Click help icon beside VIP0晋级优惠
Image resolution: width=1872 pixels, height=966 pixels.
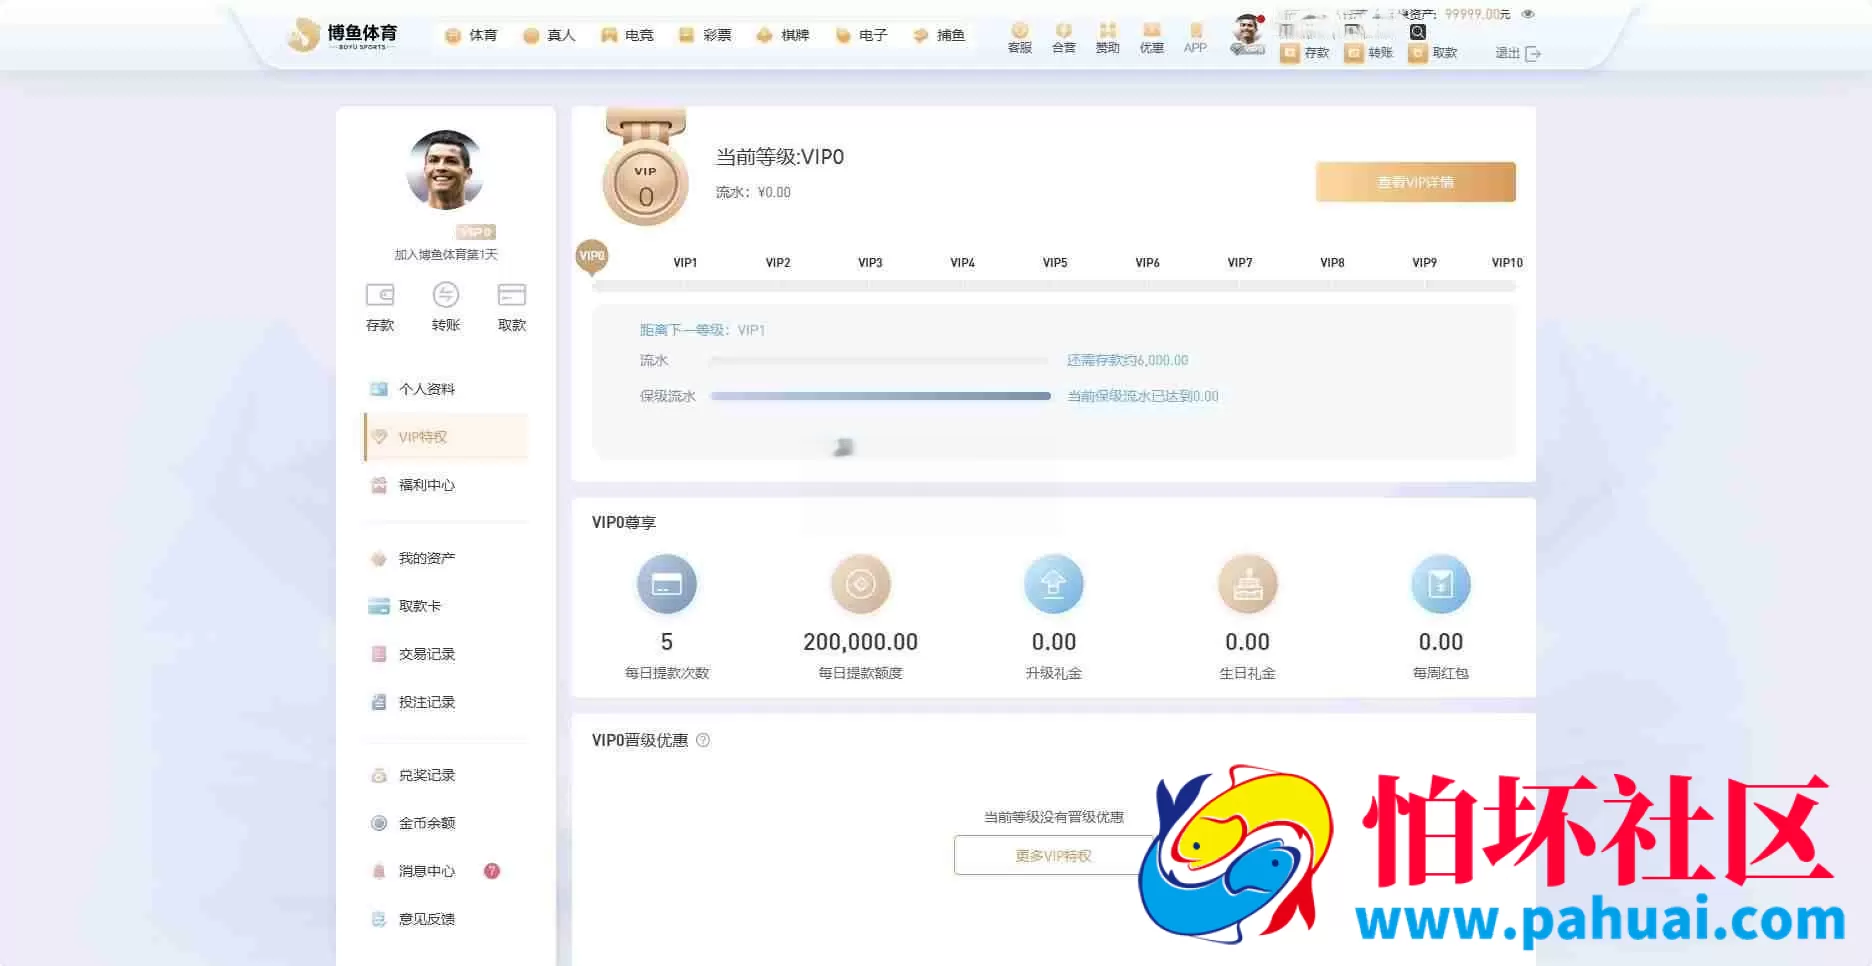click(703, 740)
